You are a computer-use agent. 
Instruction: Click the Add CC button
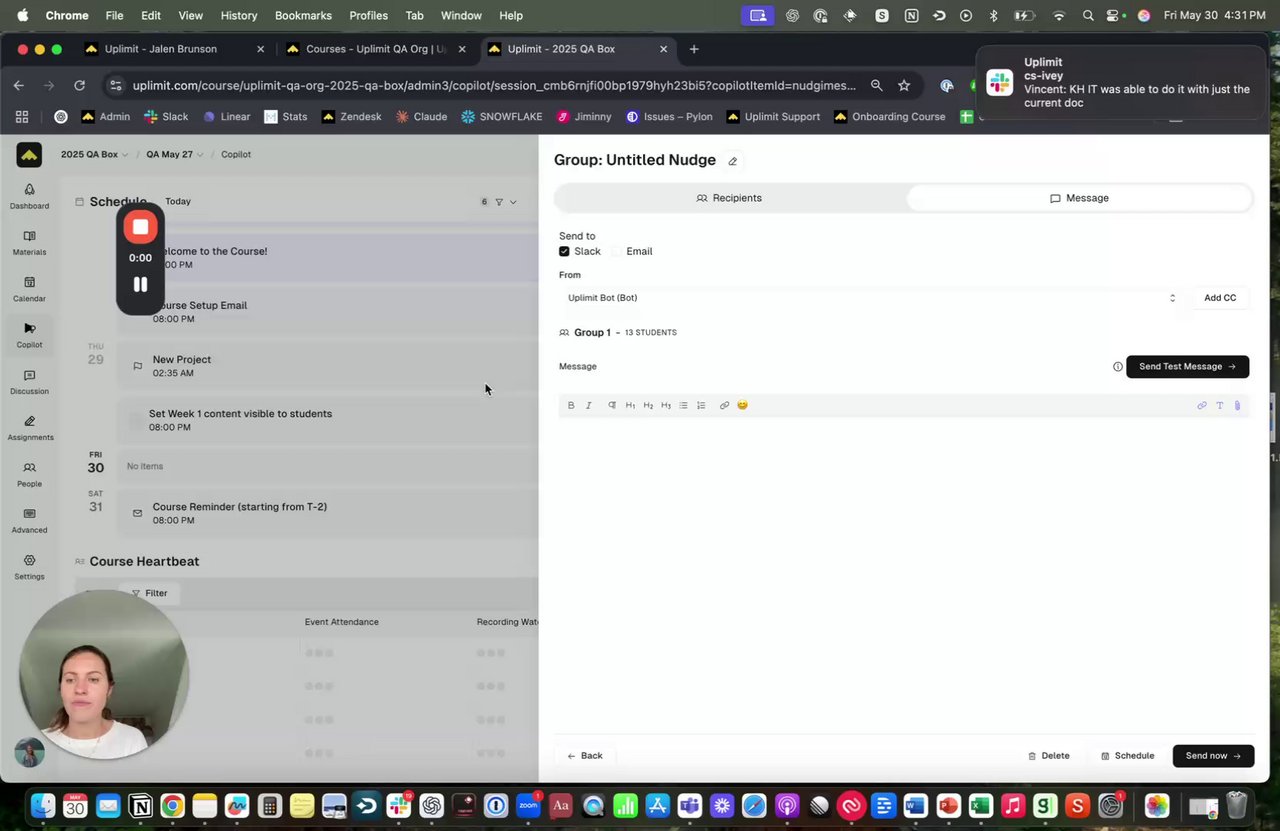[x=1219, y=298]
